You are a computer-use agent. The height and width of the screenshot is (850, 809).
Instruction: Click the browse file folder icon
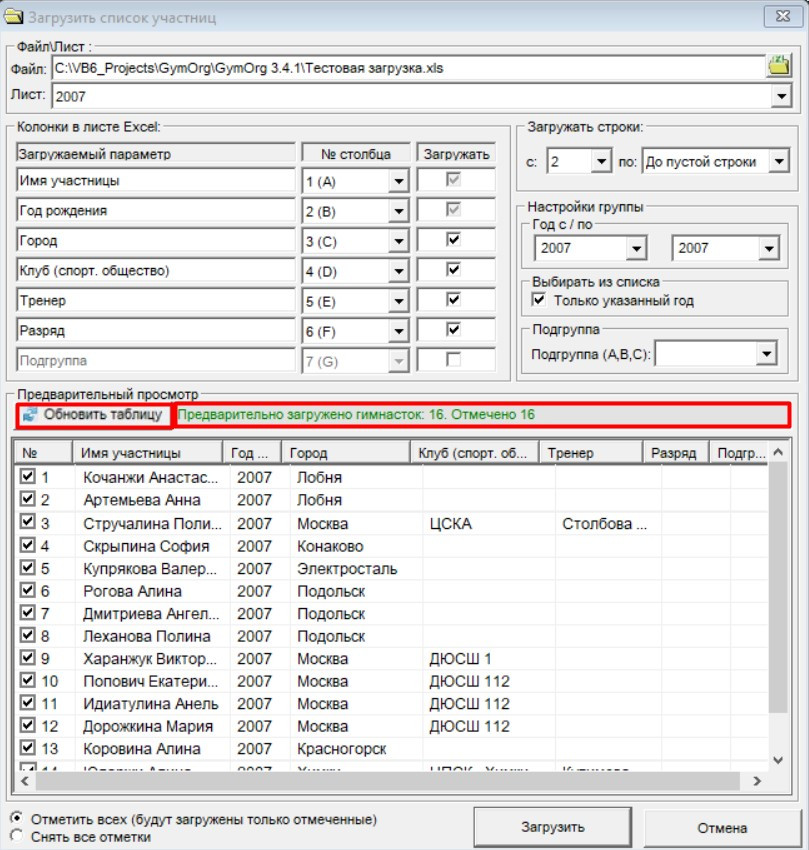pos(778,68)
